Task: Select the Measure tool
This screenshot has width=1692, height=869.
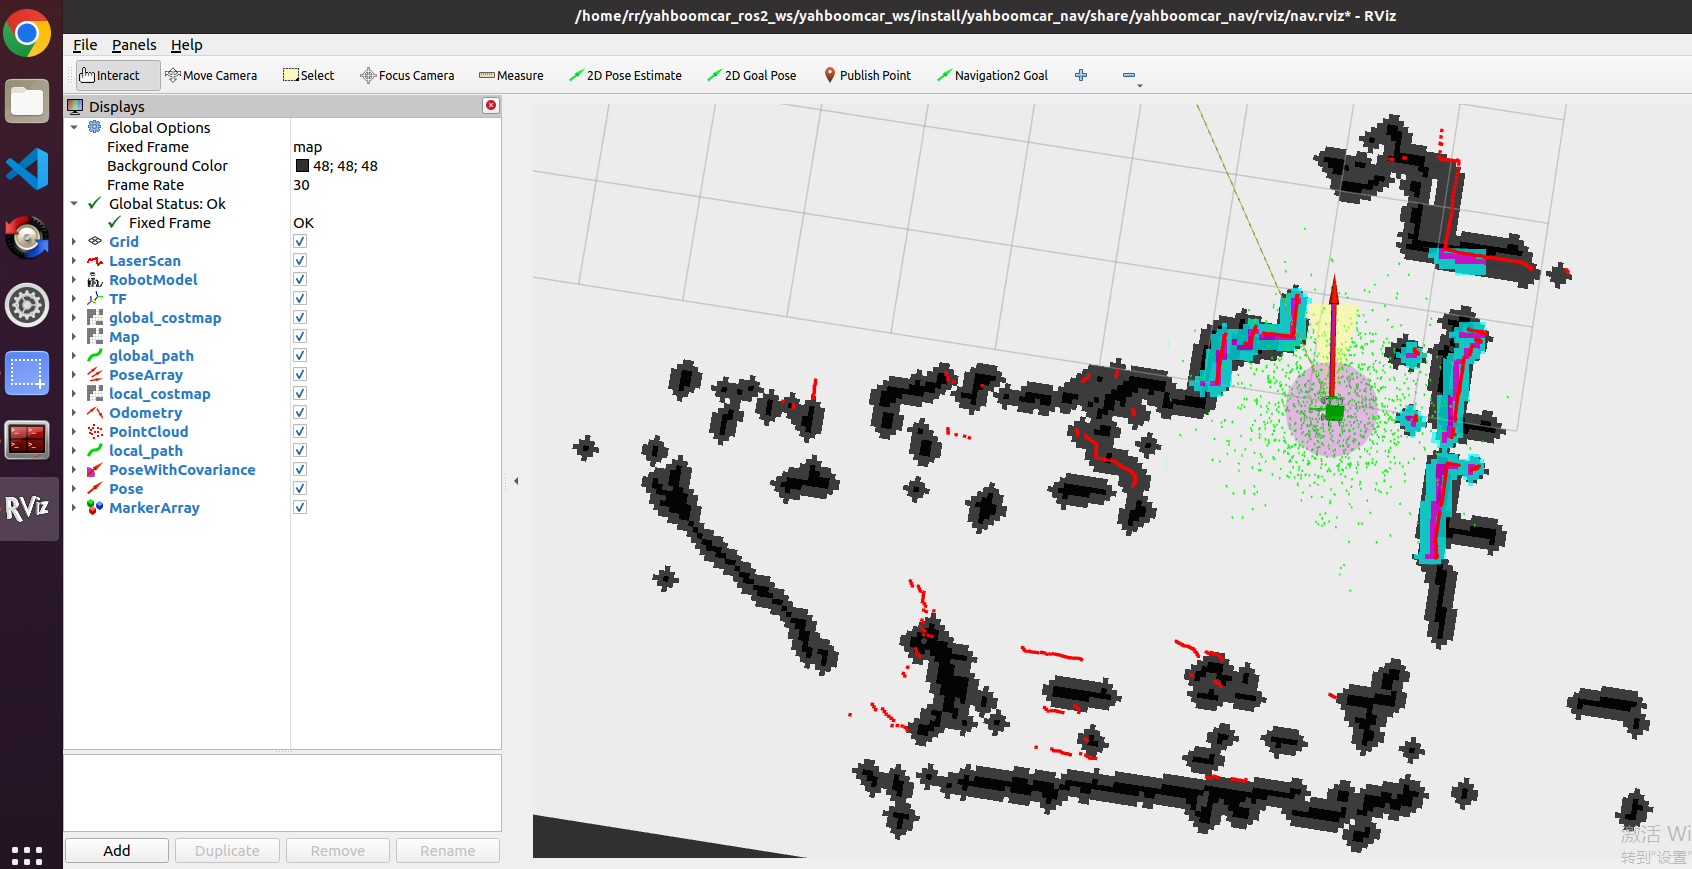Action: pos(511,75)
